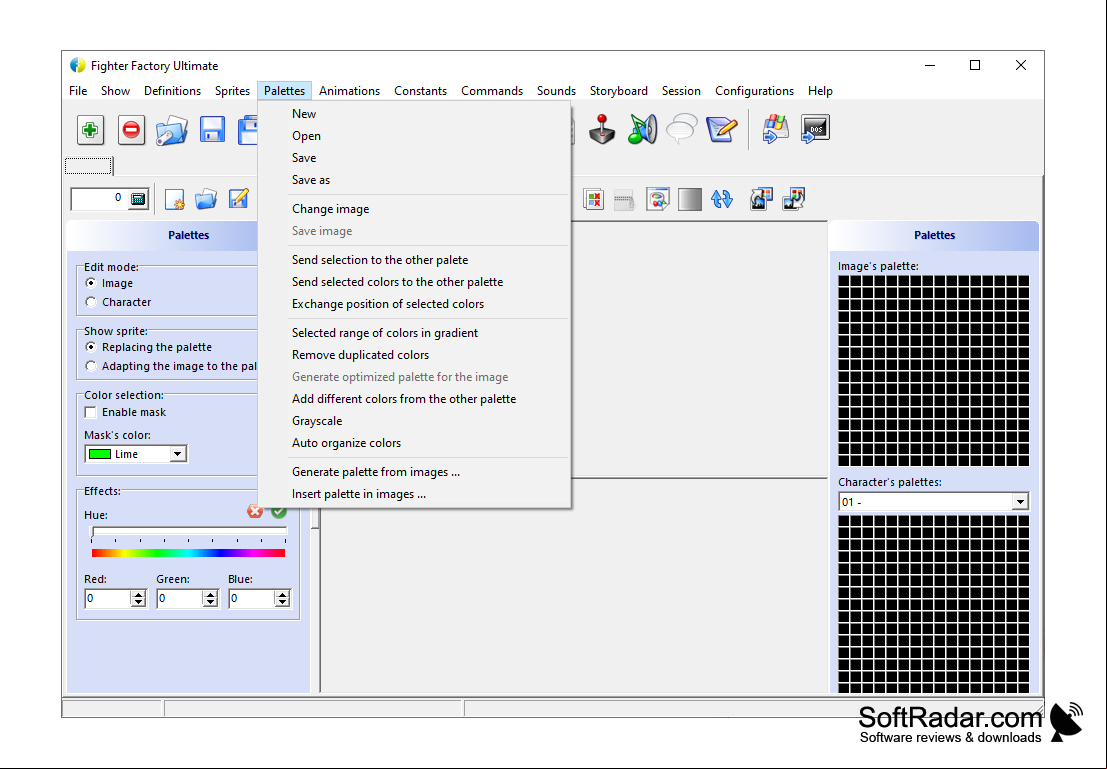1107x769 pixels.
Task: Click the Hue slider thumb
Action: (x=92, y=532)
